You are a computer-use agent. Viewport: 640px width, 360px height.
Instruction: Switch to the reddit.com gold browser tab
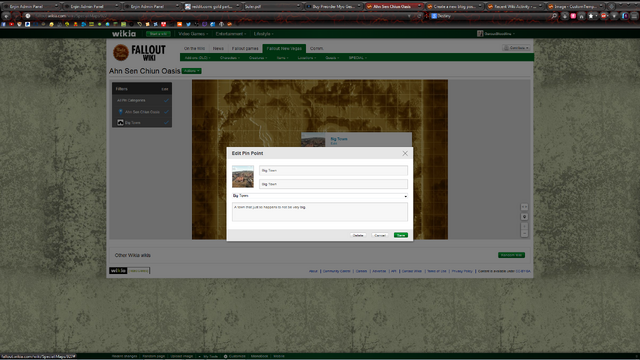click(211, 7)
